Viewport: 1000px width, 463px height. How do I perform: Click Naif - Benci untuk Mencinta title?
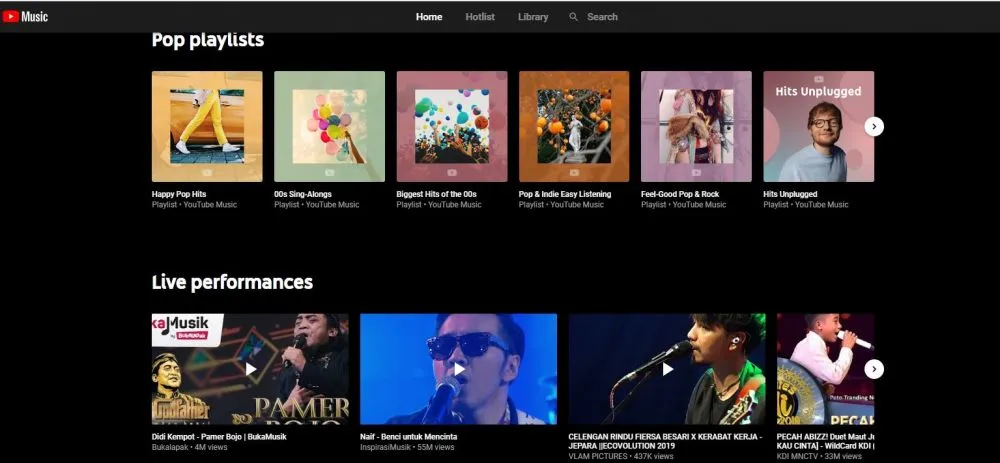(x=408, y=437)
